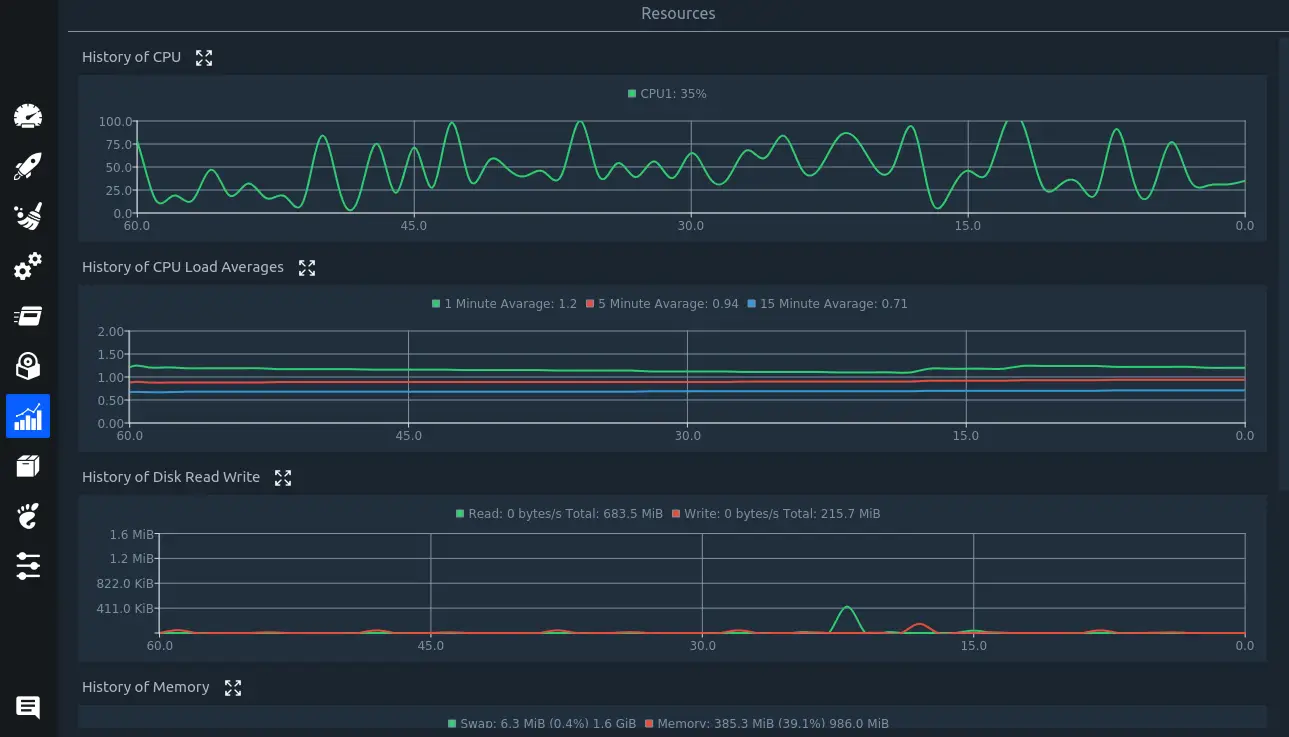Image resolution: width=1289 pixels, height=737 pixels.
Task: Toggle the CPU1 legend color marker
Action: pos(632,94)
